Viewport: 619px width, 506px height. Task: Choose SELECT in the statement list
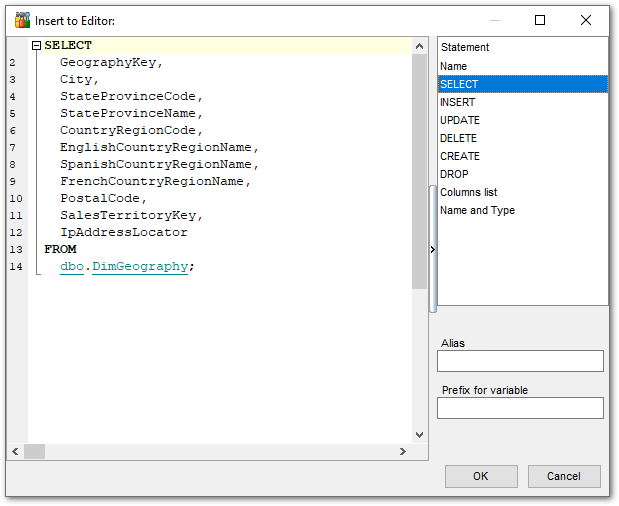(x=460, y=84)
